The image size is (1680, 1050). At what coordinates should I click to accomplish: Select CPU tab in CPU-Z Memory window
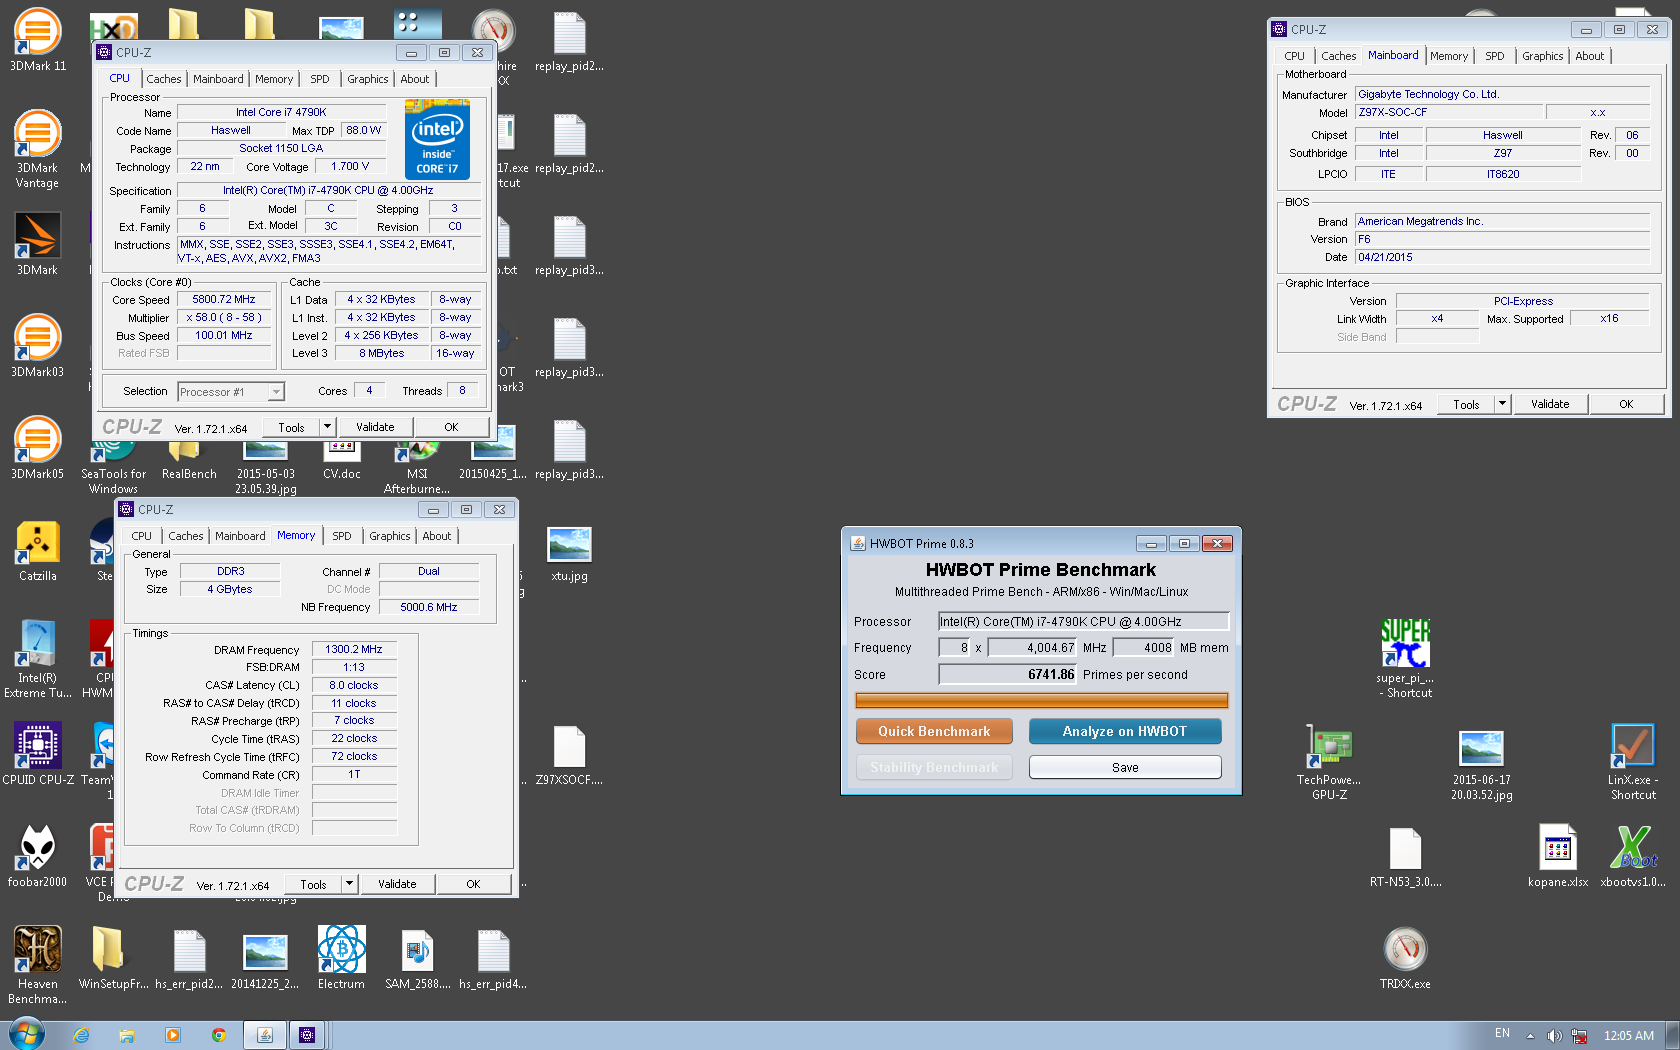click(x=142, y=536)
